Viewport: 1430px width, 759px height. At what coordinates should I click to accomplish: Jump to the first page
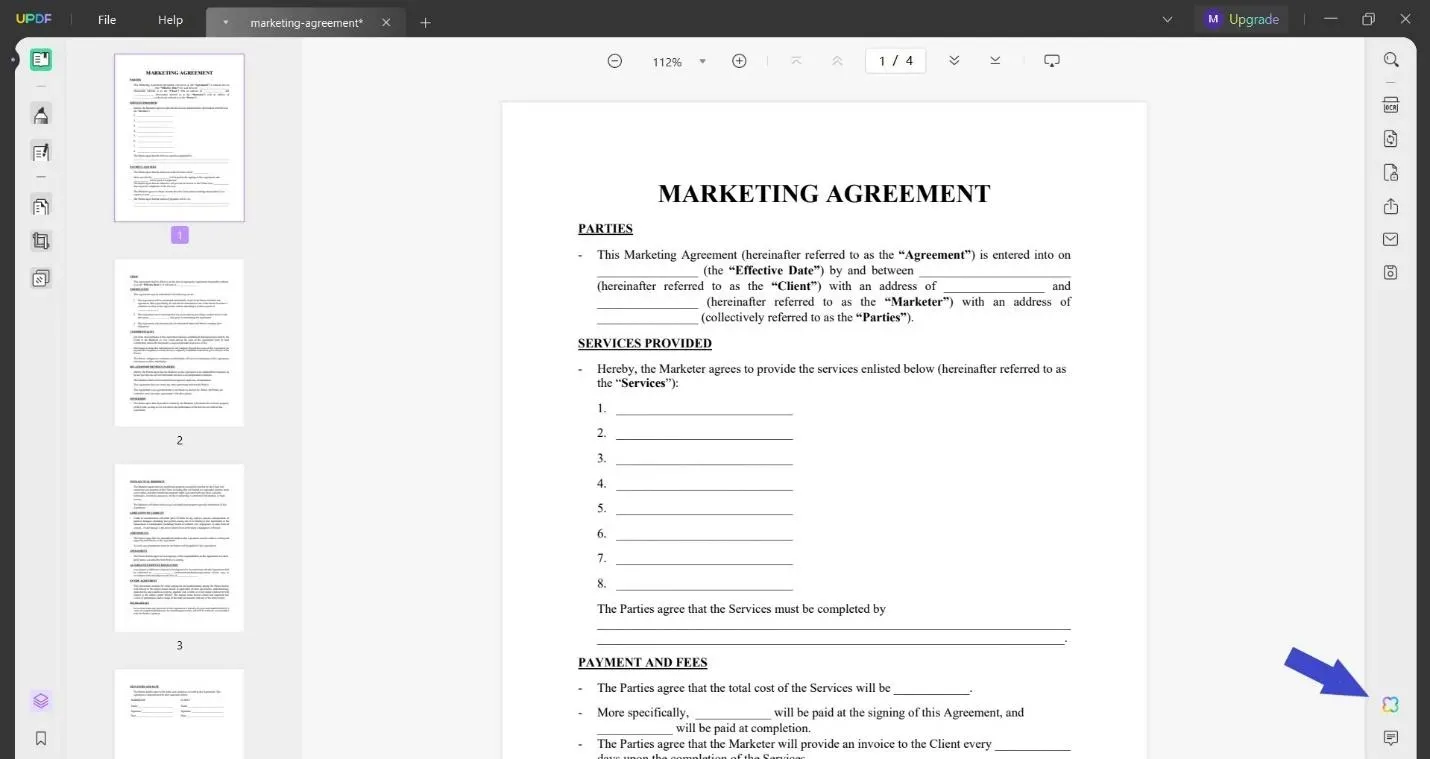(796, 61)
